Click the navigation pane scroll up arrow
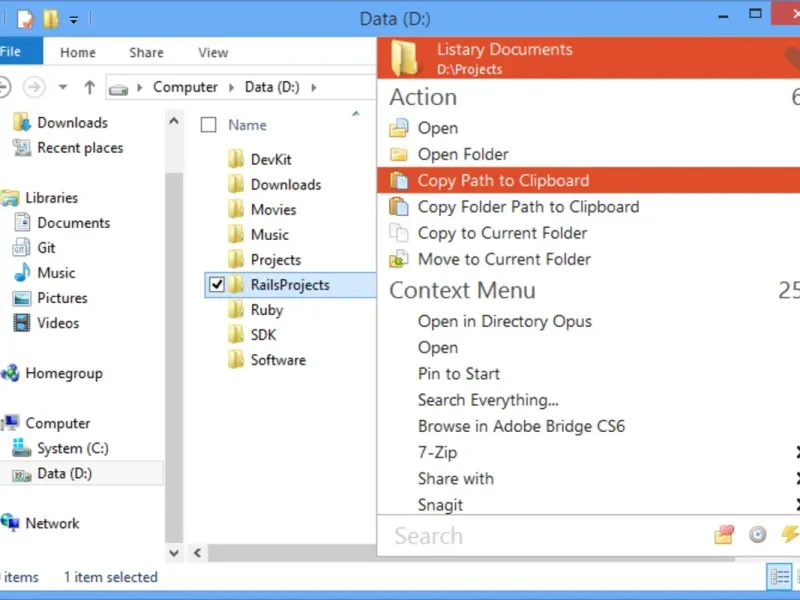Screen dimensions: 800x600 [x=174, y=121]
